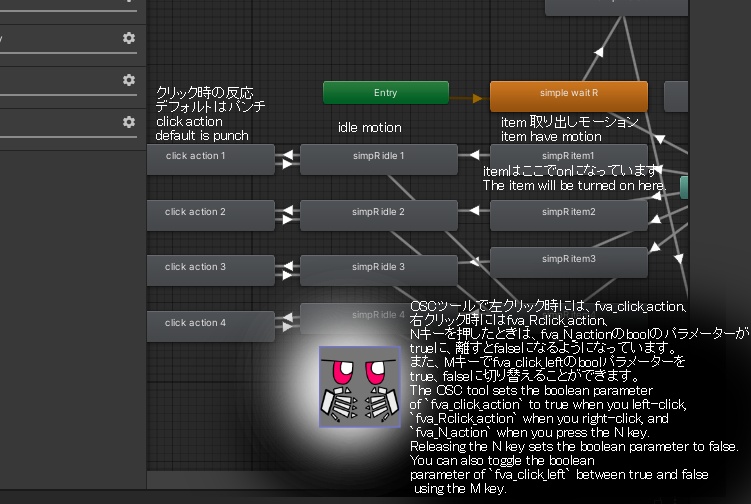This screenshot has height=504, width=751.
Task: Select the transition arrow from simpR item1 to simpR idle 1
Action: [x=474, y=155]
